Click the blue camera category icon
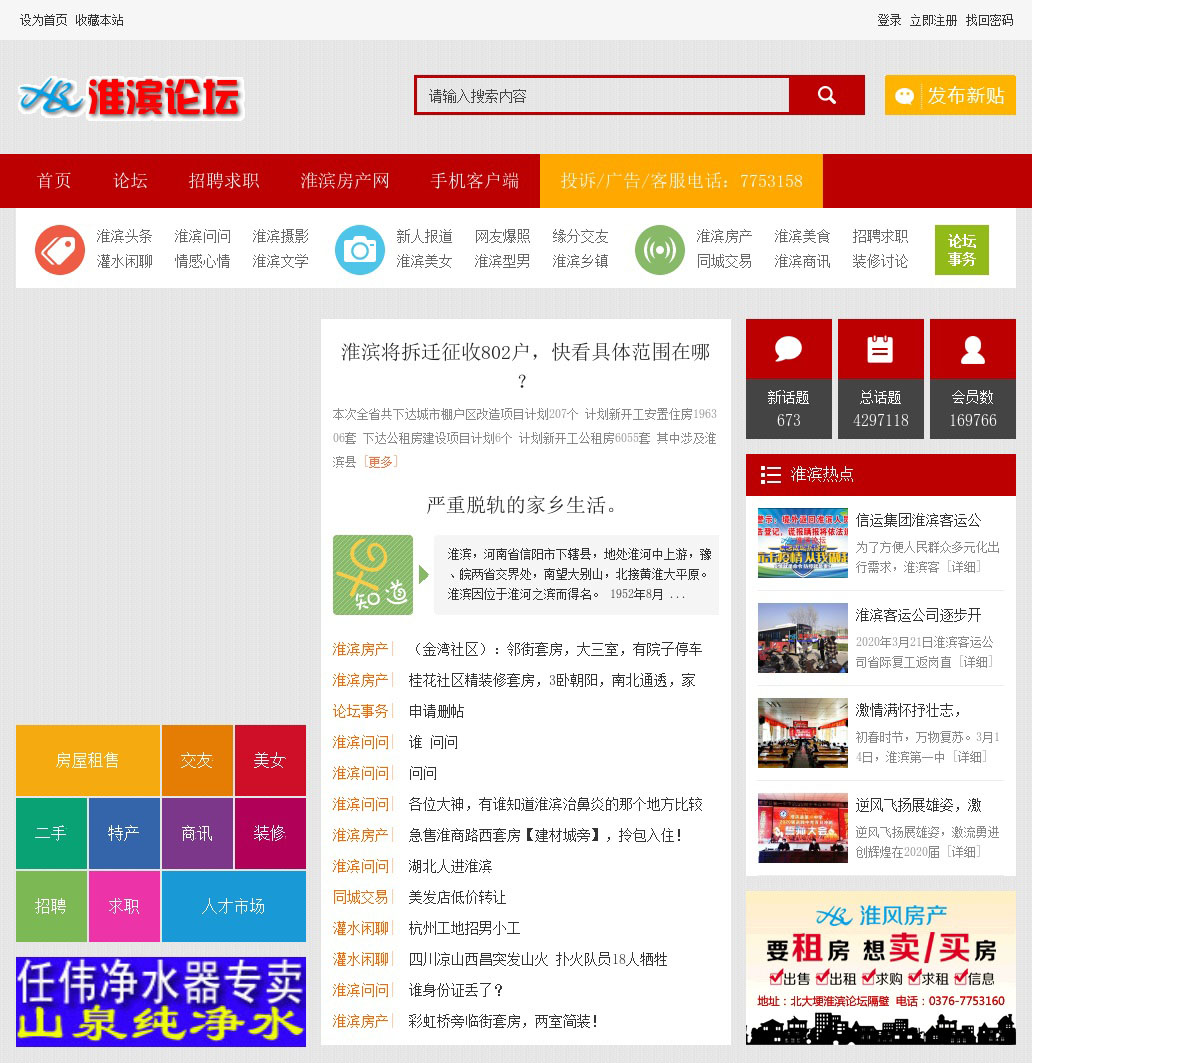This screenshot has height=1063, width=1200. (x=359, y=250)
